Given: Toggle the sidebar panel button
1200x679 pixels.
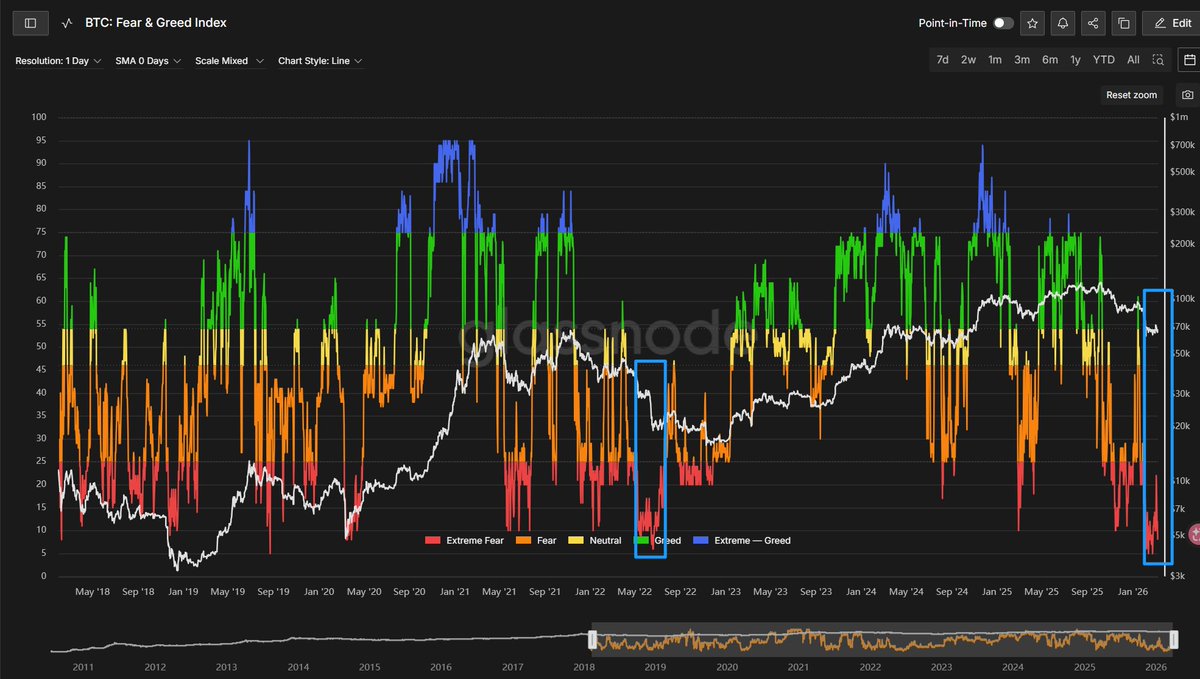Looking at the screenshot, I should 30,22.
